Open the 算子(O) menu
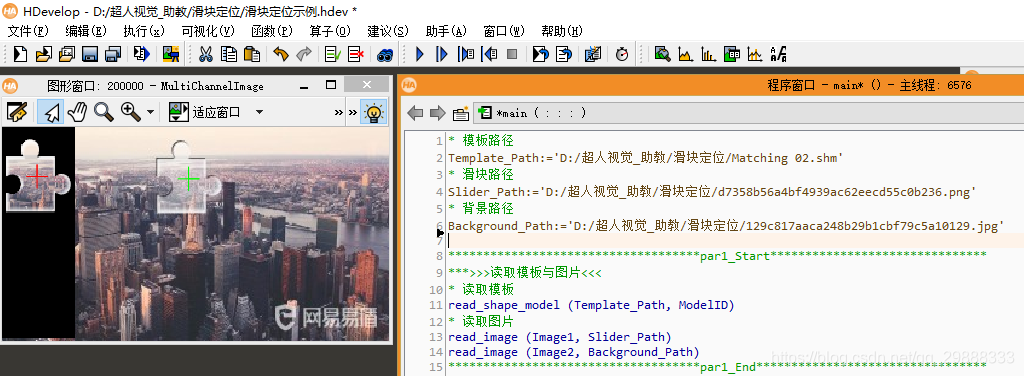The image size is (1024, 376). point(330,31)
